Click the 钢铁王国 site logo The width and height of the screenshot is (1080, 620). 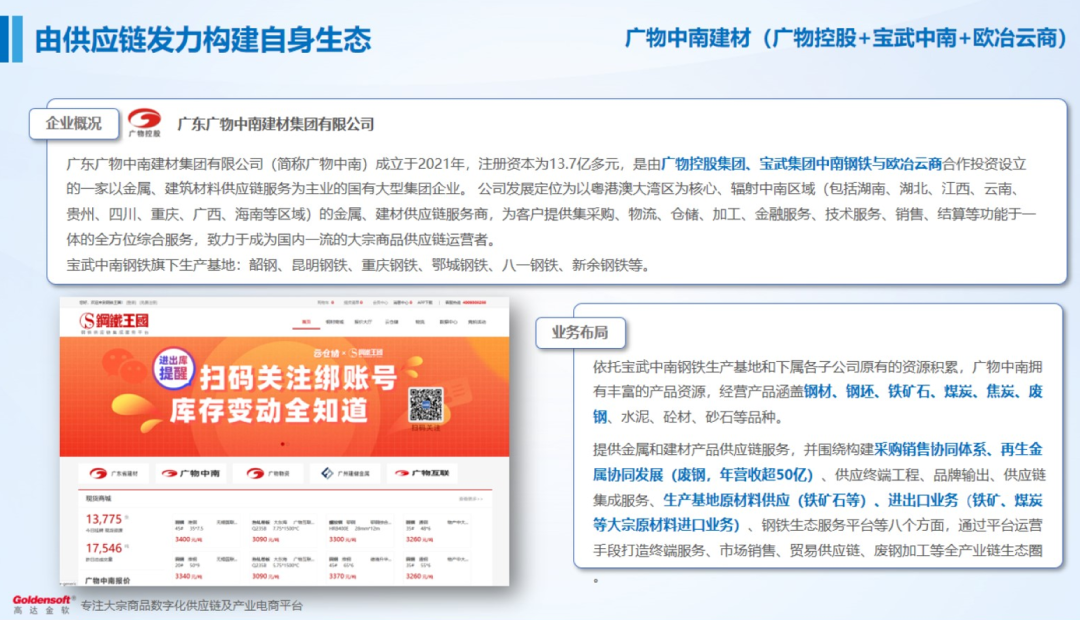pos(117,320)
